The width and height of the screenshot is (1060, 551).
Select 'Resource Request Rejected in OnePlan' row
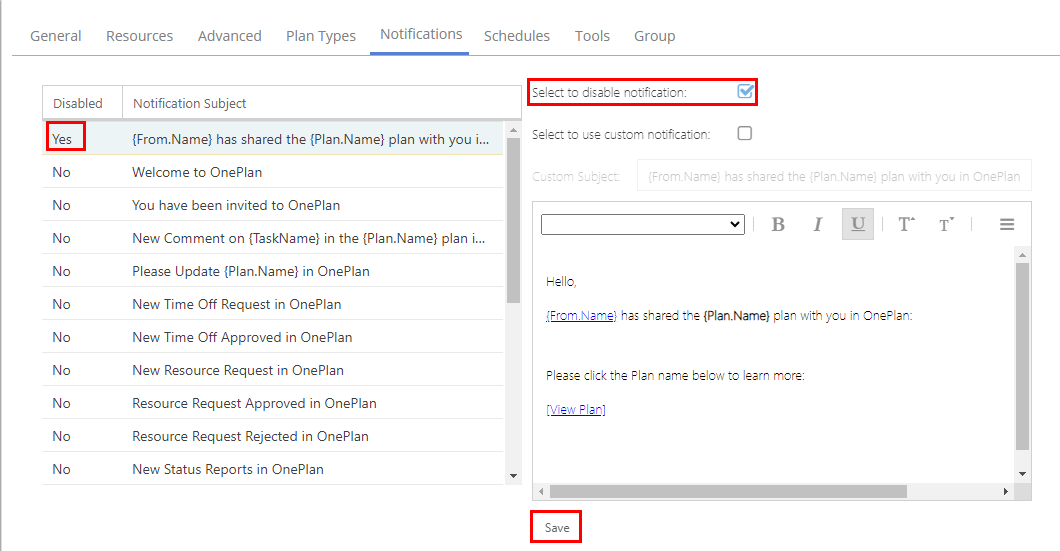(x=272, y=437)
